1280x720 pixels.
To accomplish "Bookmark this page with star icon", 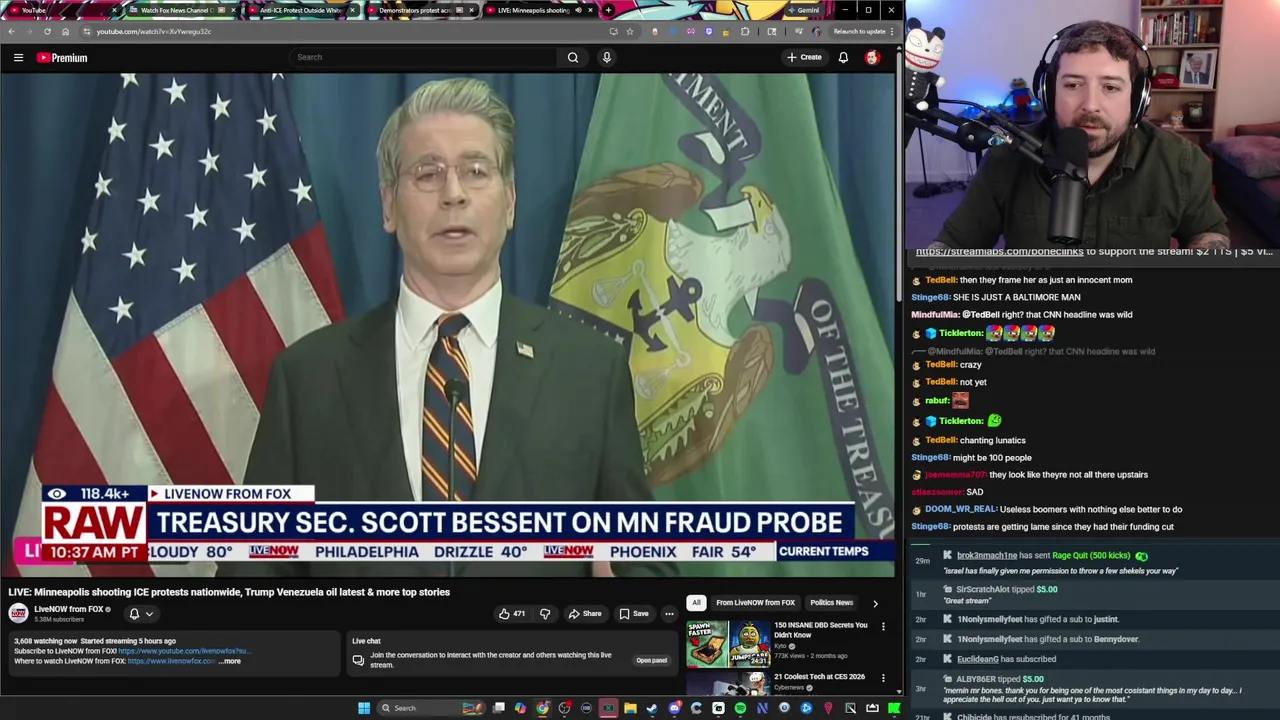I will (630, 31).
